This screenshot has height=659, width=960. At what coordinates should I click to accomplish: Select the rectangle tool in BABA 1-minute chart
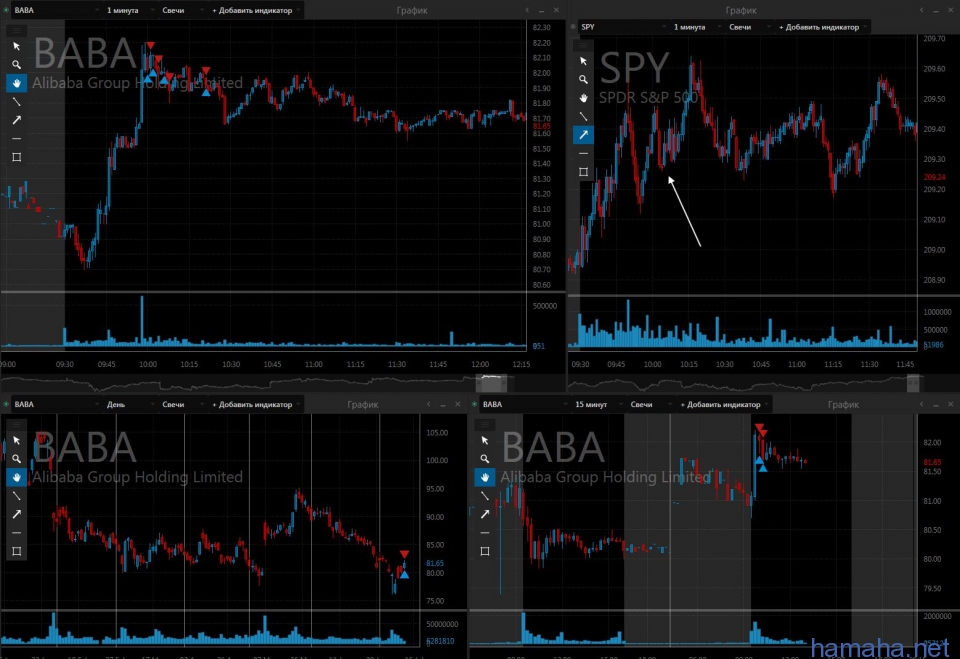tap(17, 157)
